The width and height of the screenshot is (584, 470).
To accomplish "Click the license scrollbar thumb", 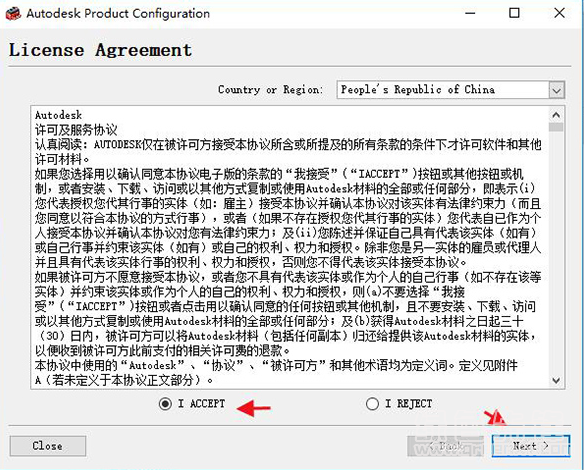I will [556, 127].
